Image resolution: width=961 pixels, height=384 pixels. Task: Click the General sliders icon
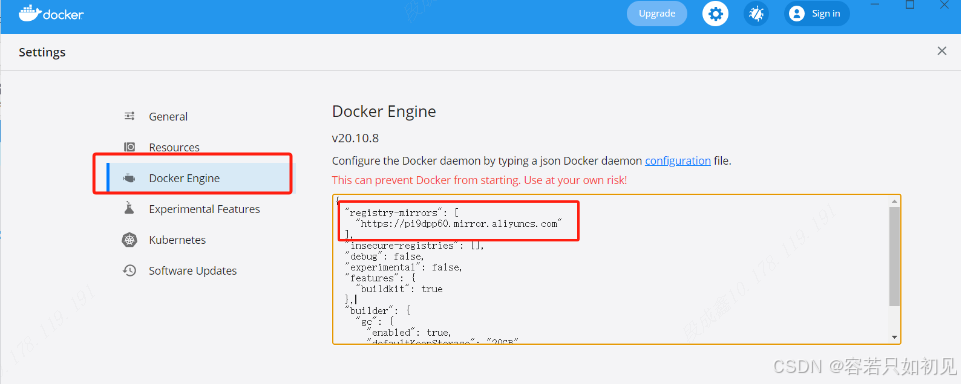tap(129, 116)
